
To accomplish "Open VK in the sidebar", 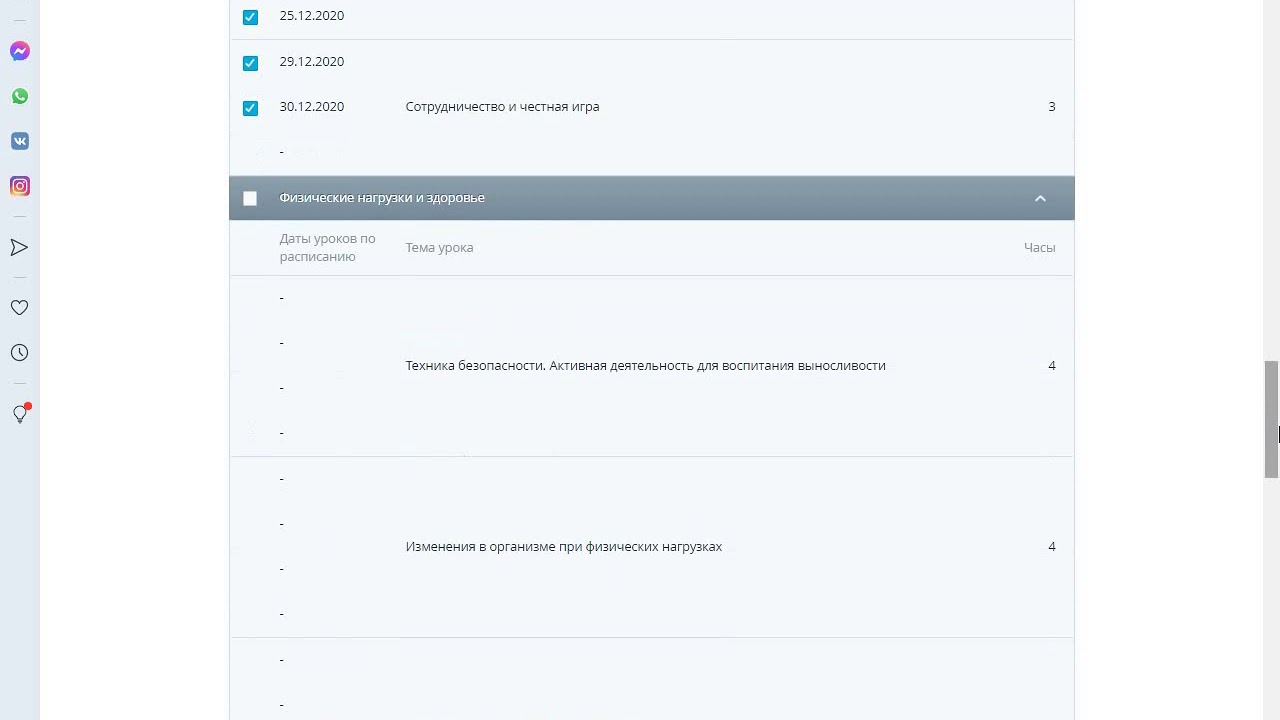I will coord(19,141).
